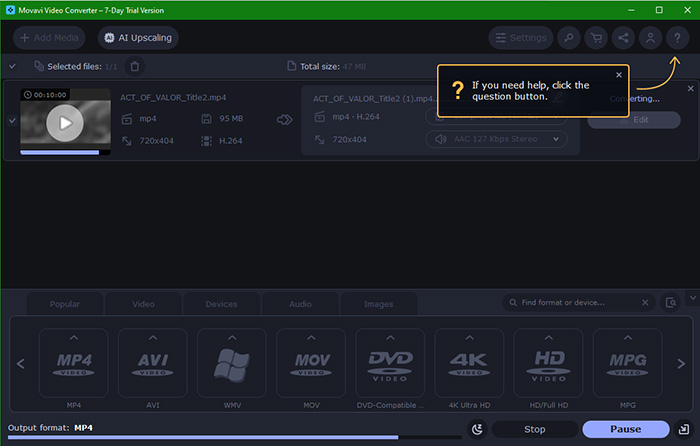Play the video thumbnail preview
700x446 pixels.
coord(65,123)
